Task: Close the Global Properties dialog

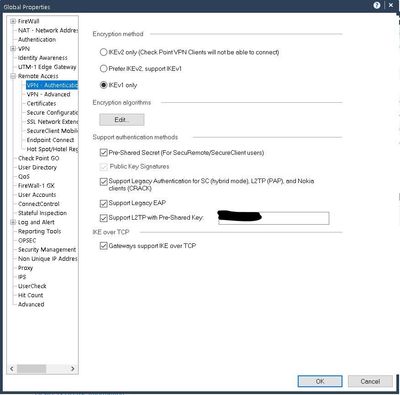Action: click(x=391, y=5)
